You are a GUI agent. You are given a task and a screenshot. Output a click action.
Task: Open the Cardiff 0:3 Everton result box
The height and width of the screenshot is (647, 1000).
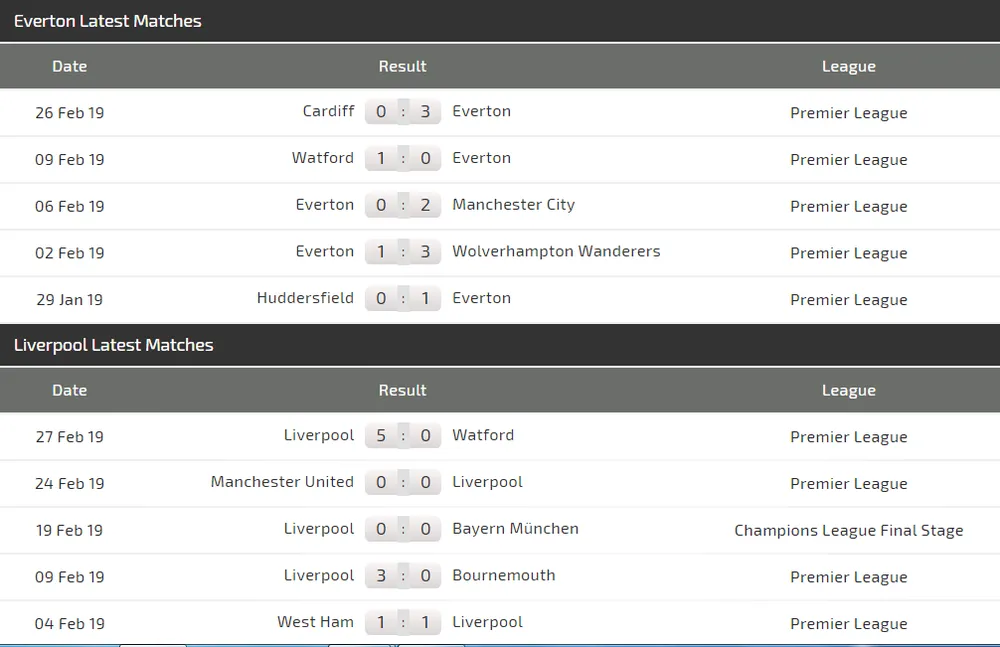(x=403, y=111)
